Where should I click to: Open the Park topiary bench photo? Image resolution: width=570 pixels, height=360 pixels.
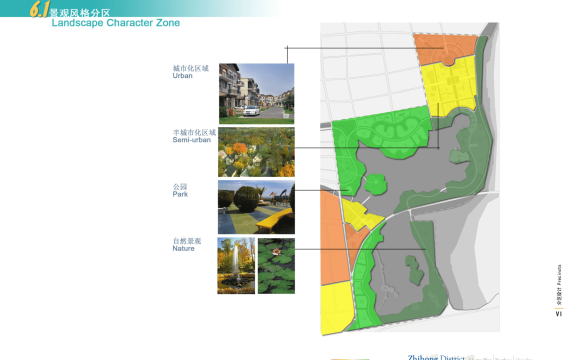256,207
